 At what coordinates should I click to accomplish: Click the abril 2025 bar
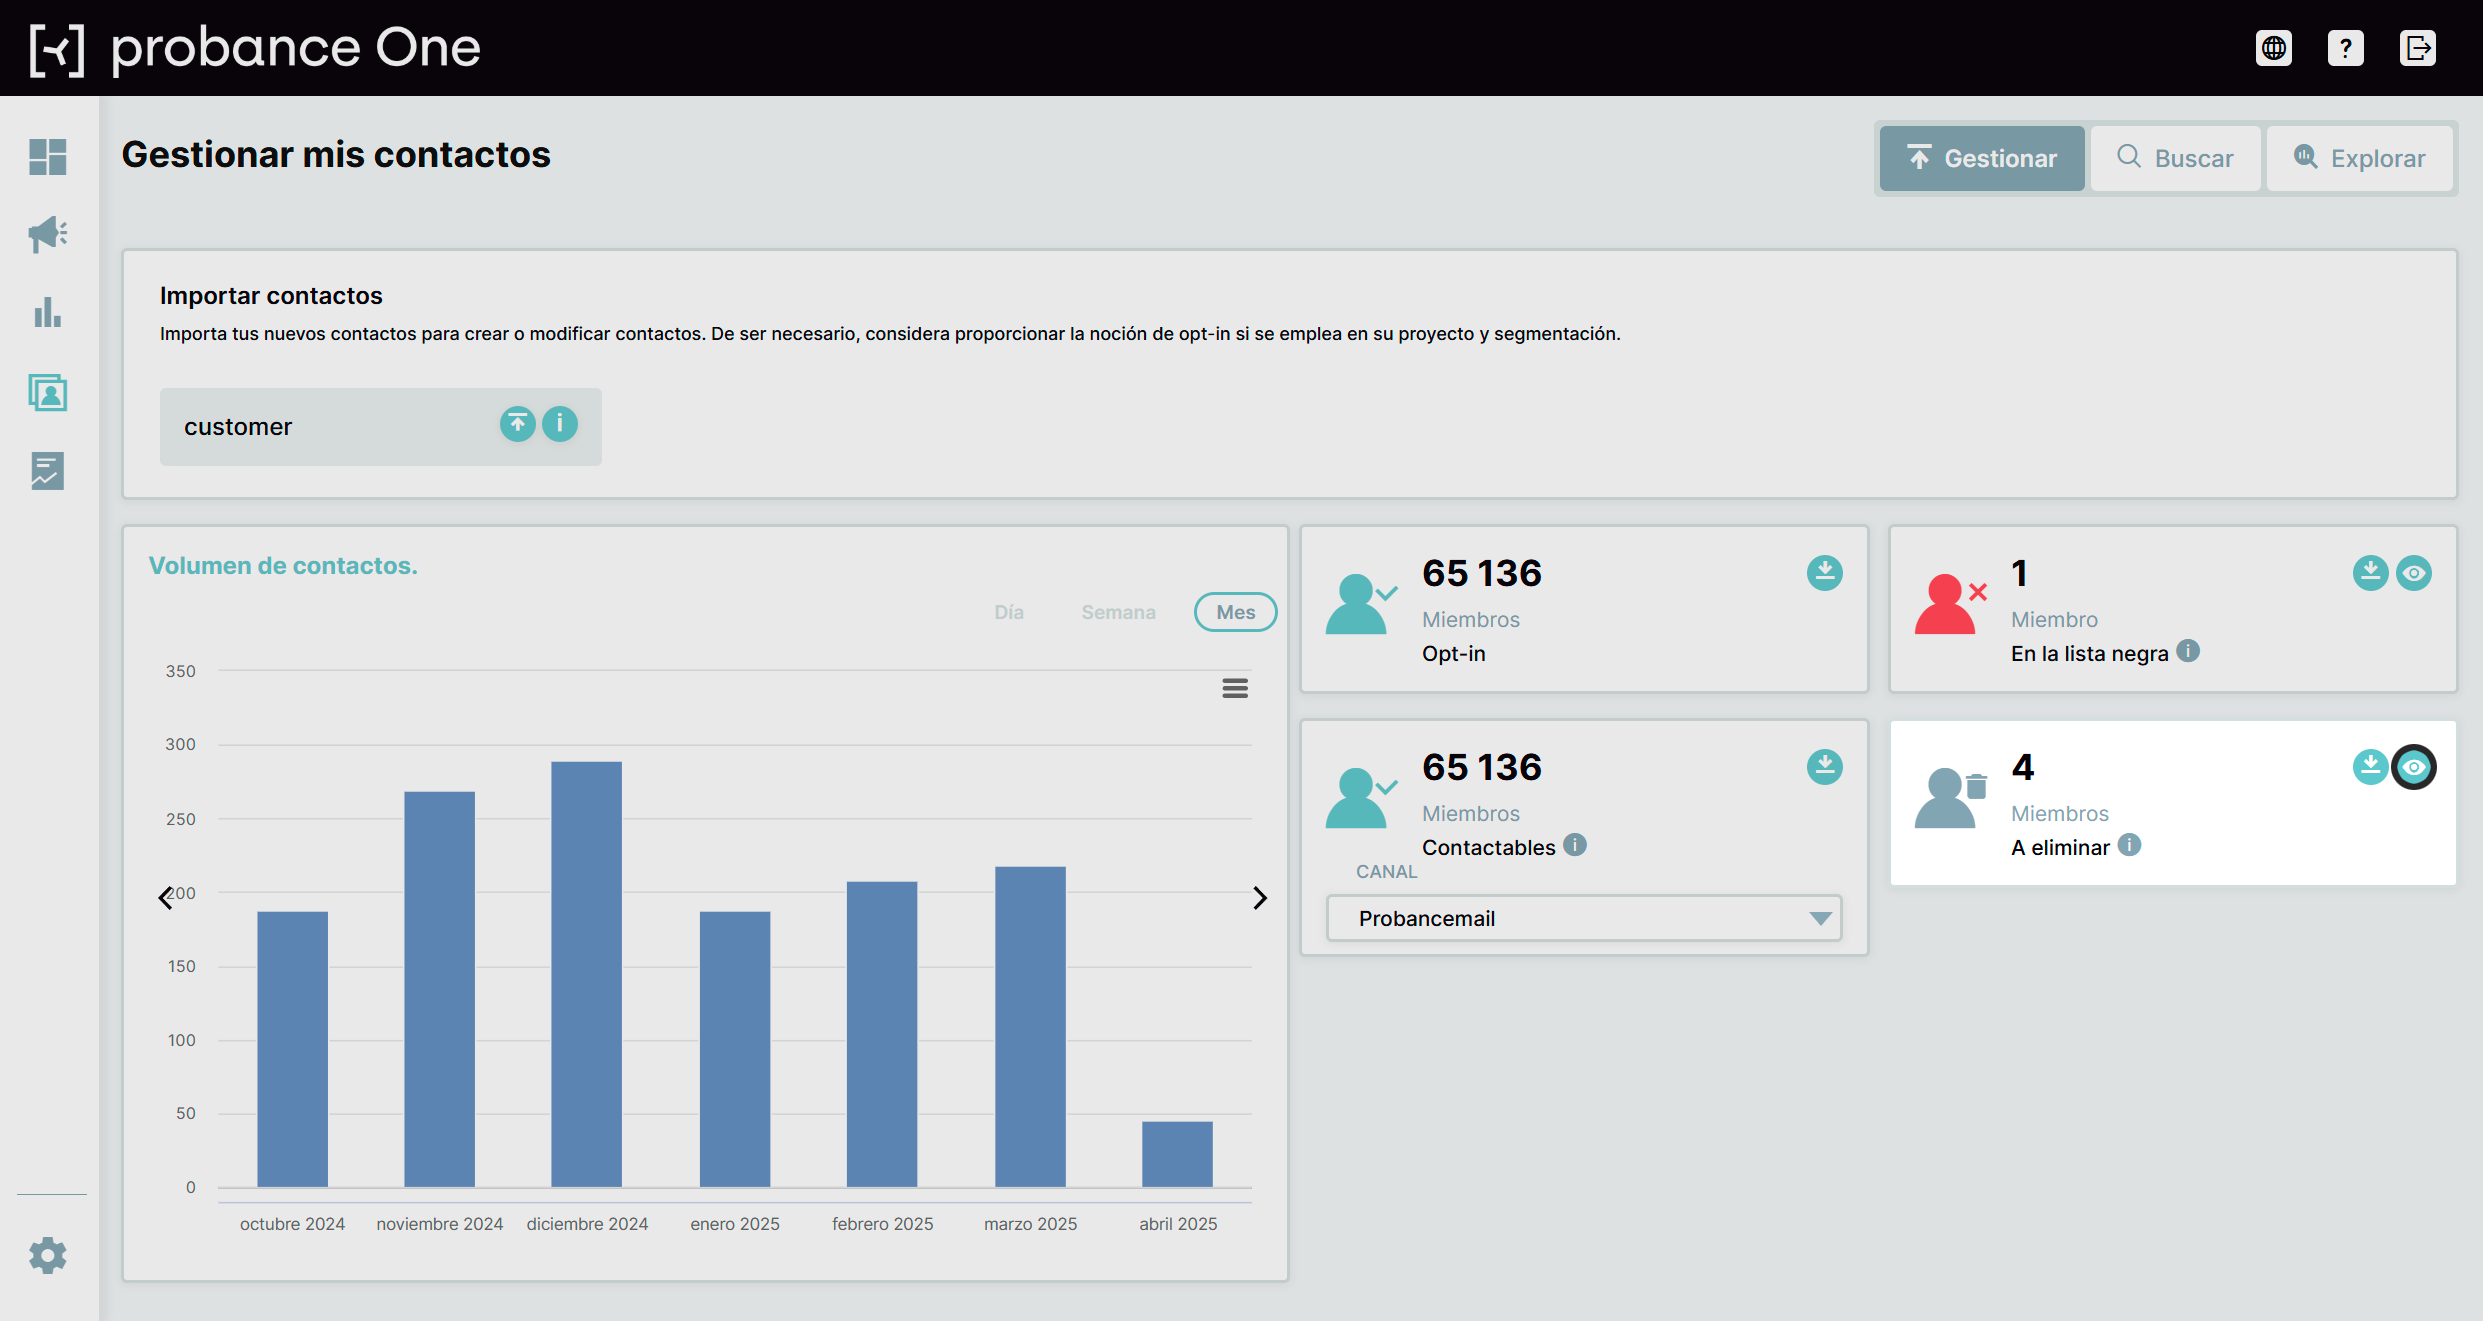[1178, 1154]
